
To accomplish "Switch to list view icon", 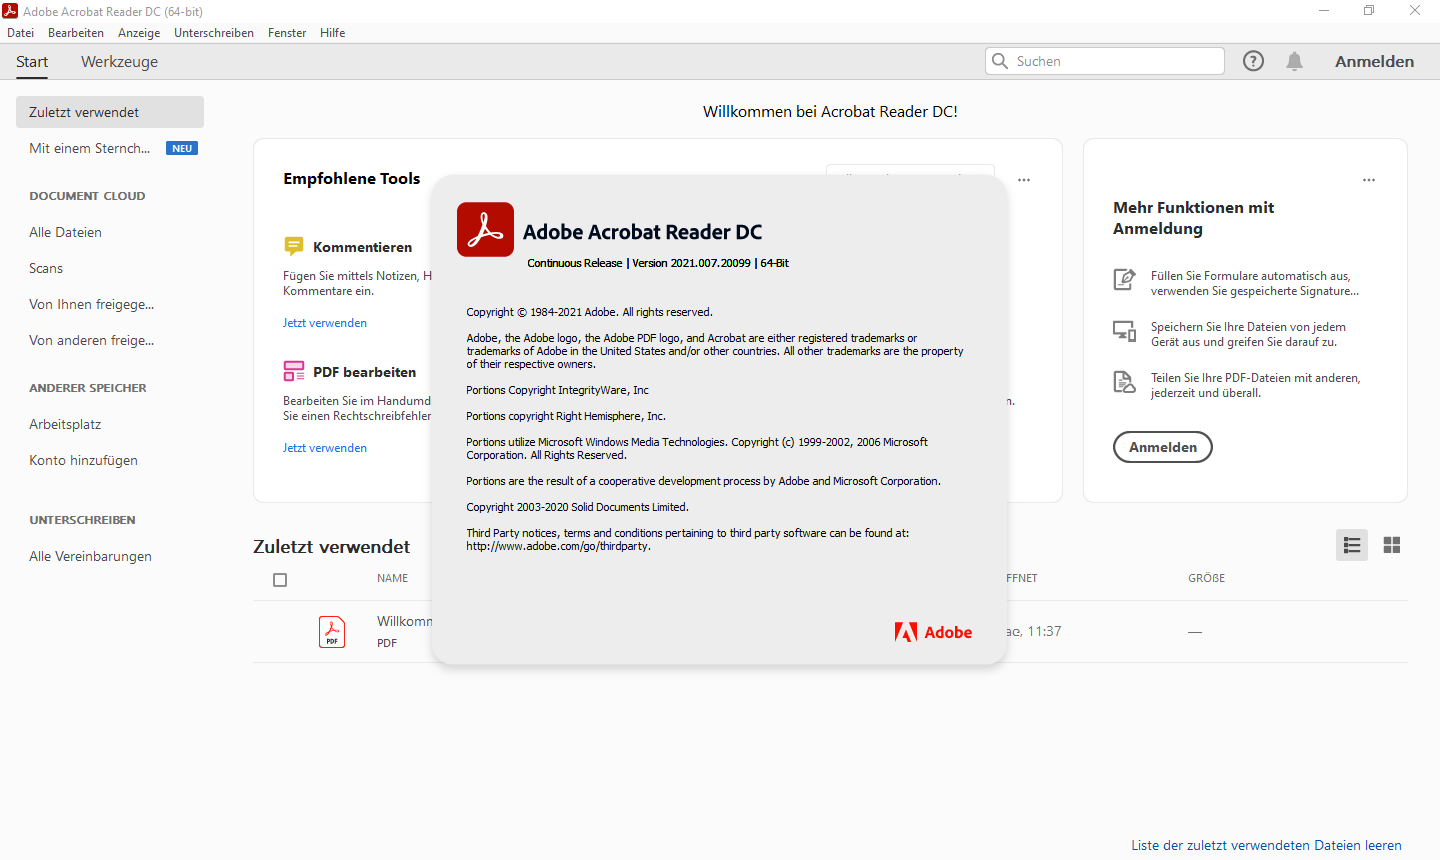I will (x=1352, y=545).
